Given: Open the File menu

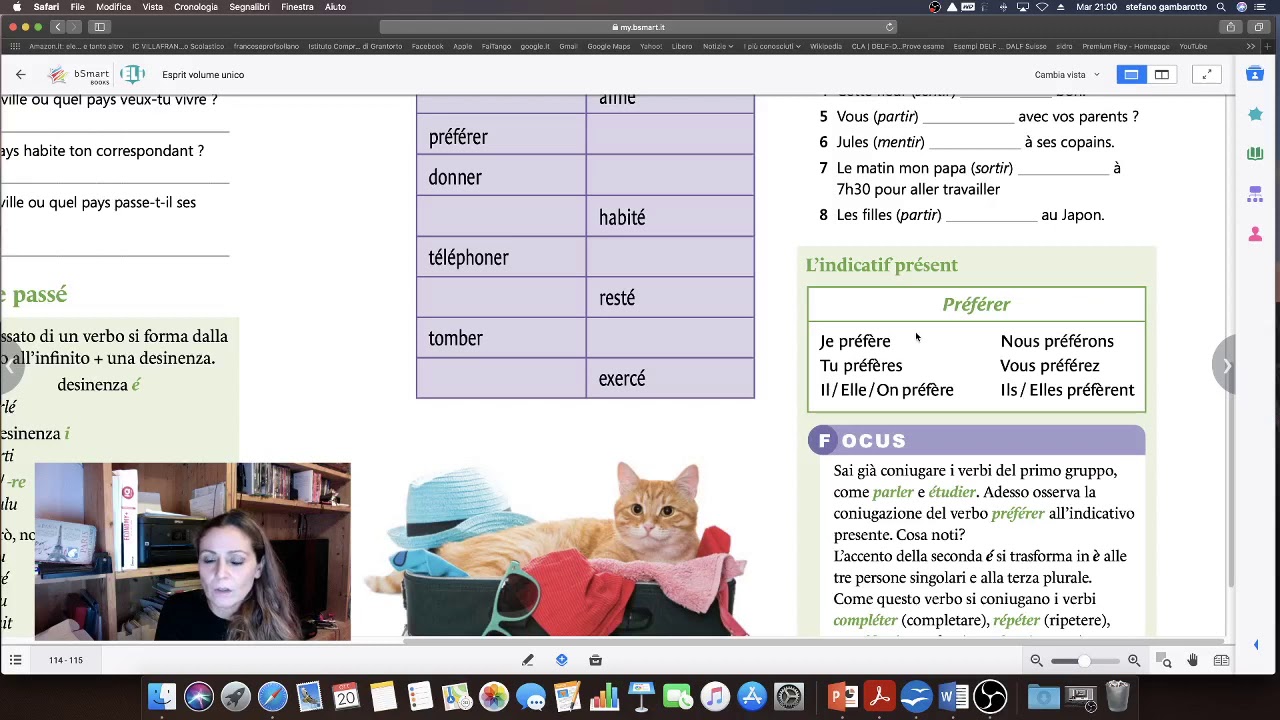Looking at the screenshot, I should 77,7.
